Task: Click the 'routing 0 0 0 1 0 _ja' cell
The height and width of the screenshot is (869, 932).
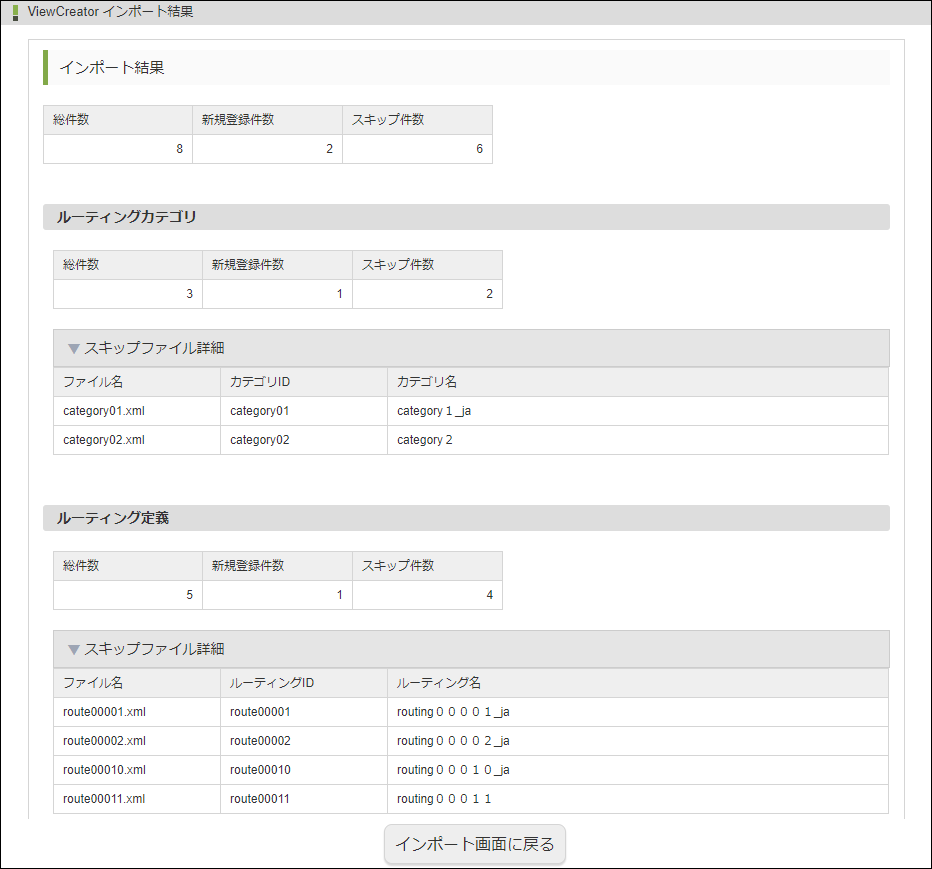Action: [638, 770]
